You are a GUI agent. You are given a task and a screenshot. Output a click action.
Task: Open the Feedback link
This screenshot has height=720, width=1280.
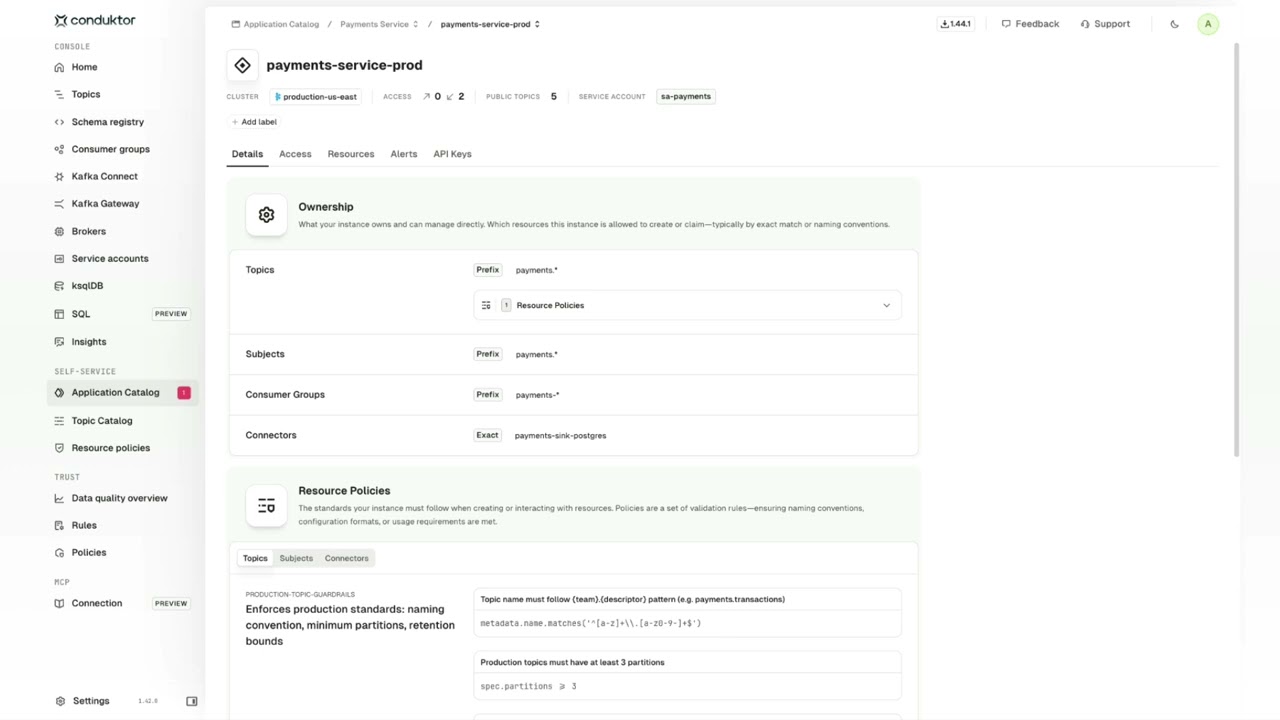pos(1030,24)
